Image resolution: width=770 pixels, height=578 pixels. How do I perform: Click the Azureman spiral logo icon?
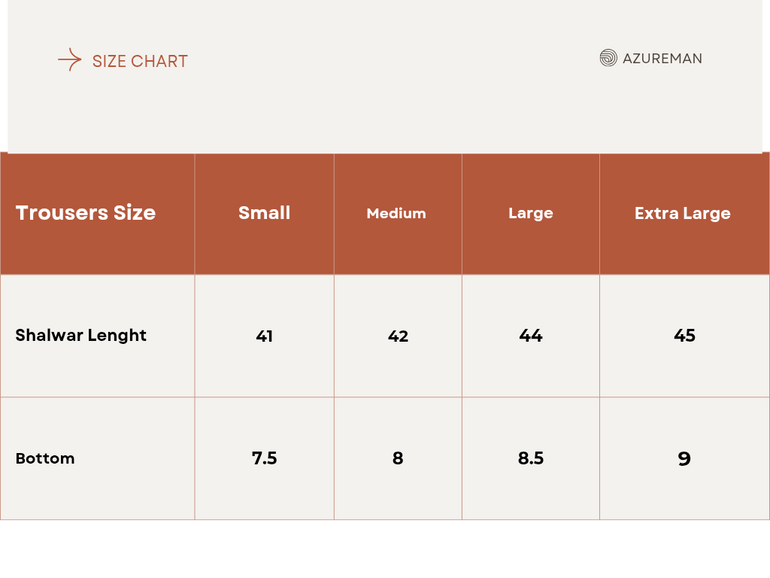click(x=608, y=58)
